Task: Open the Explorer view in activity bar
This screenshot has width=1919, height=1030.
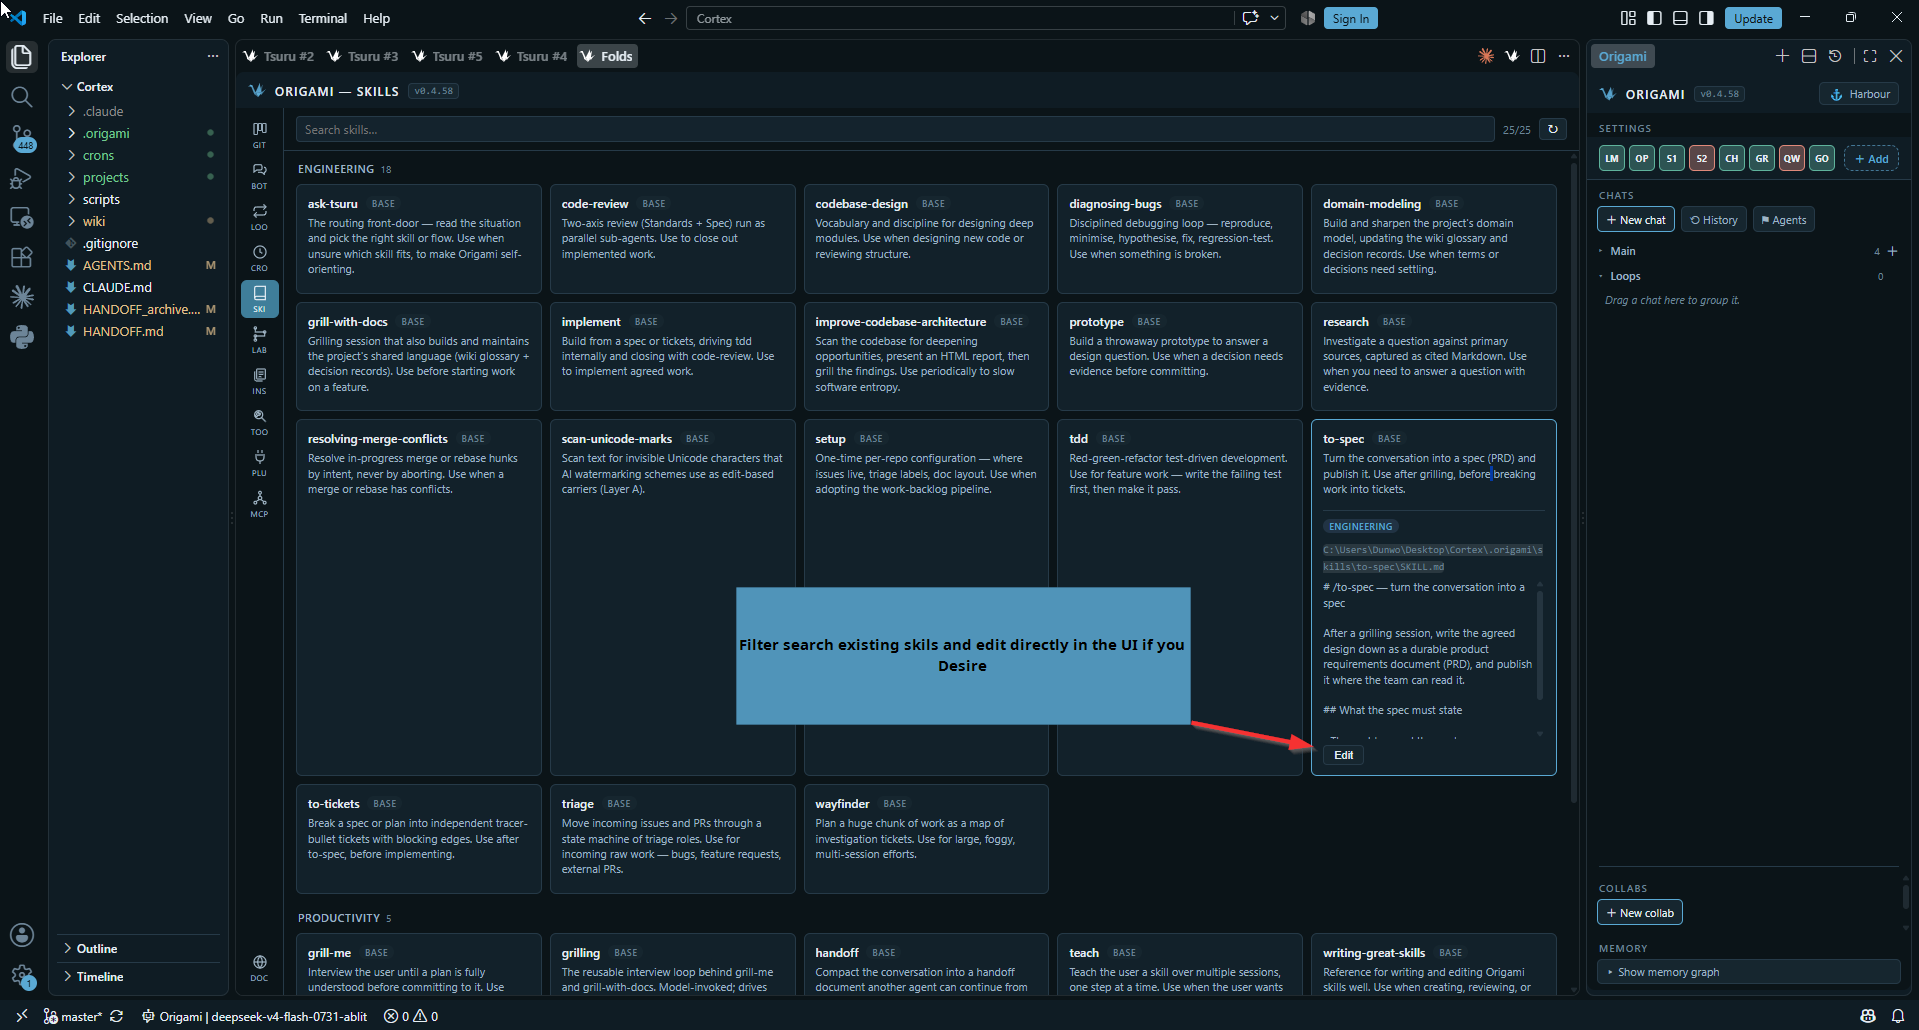Action: (22, 57)
